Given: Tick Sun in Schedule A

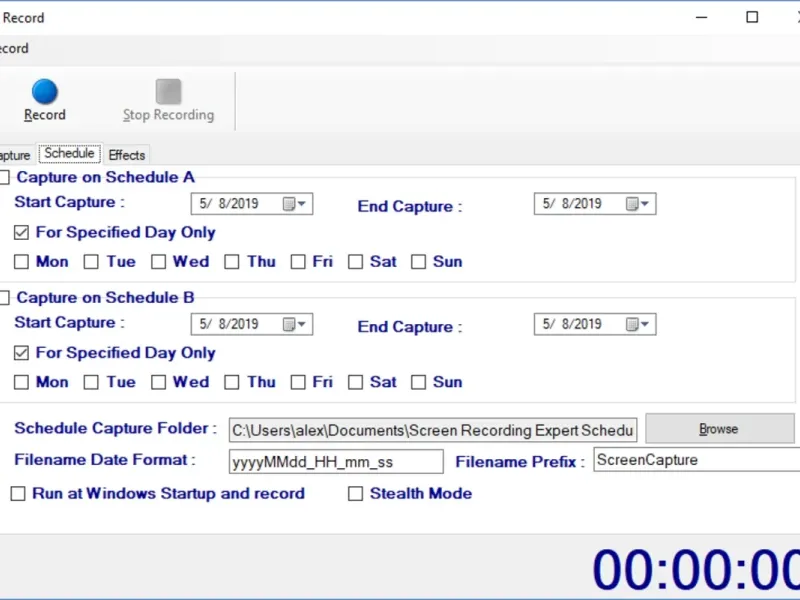Looking at the screenshot, I should (418, 262).
